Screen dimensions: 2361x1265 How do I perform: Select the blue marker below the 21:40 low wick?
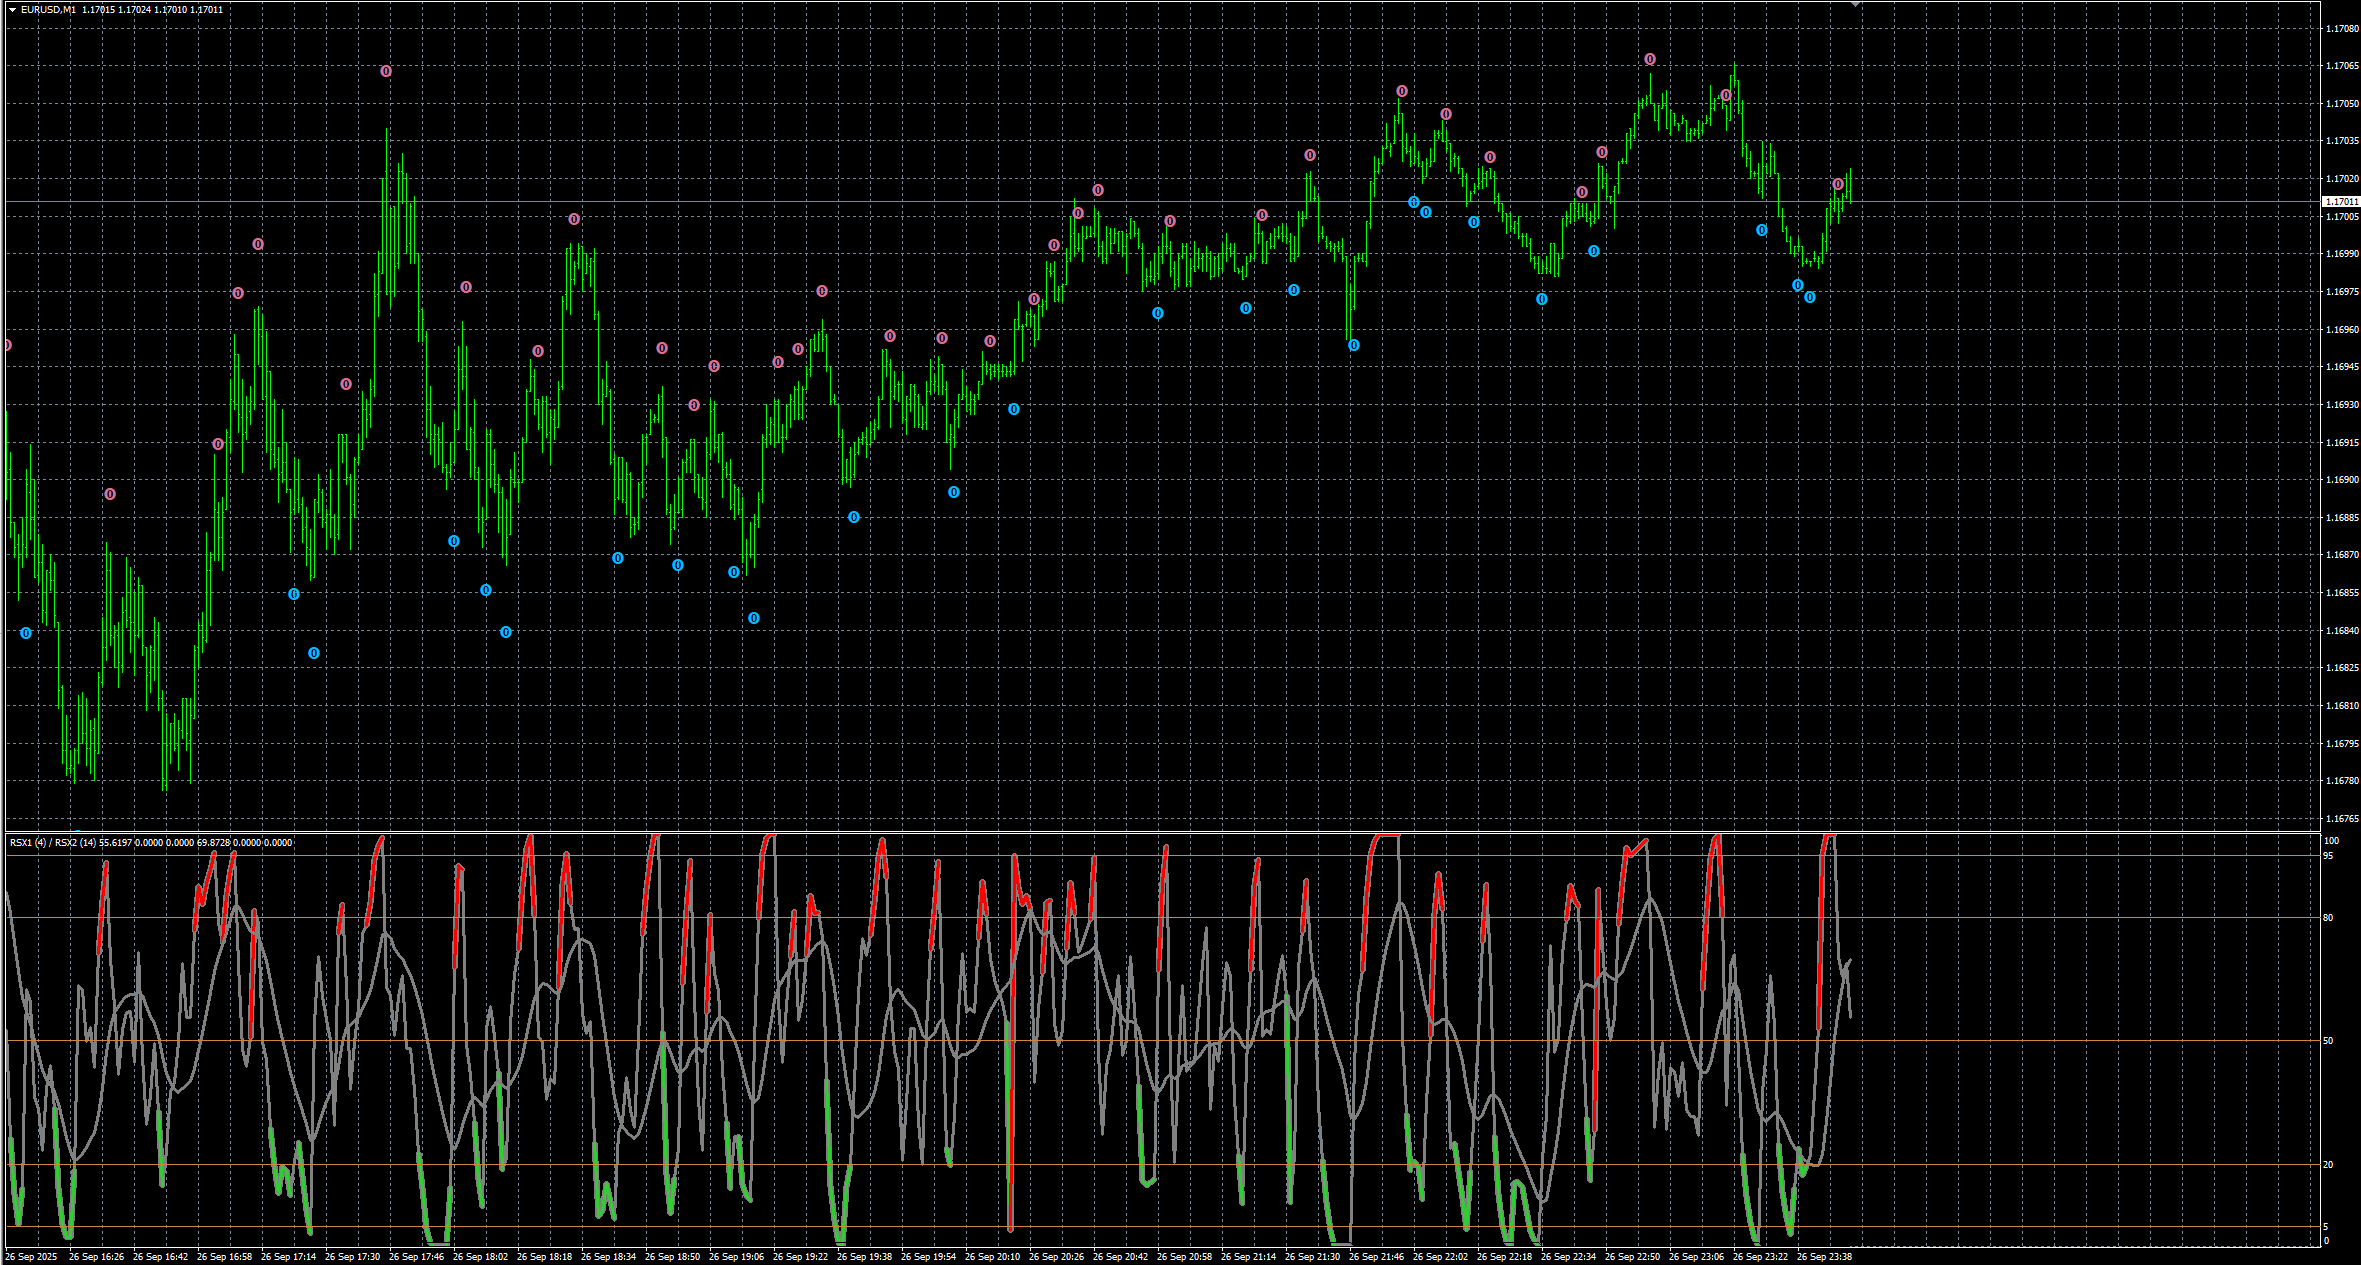coord(1354,345)
